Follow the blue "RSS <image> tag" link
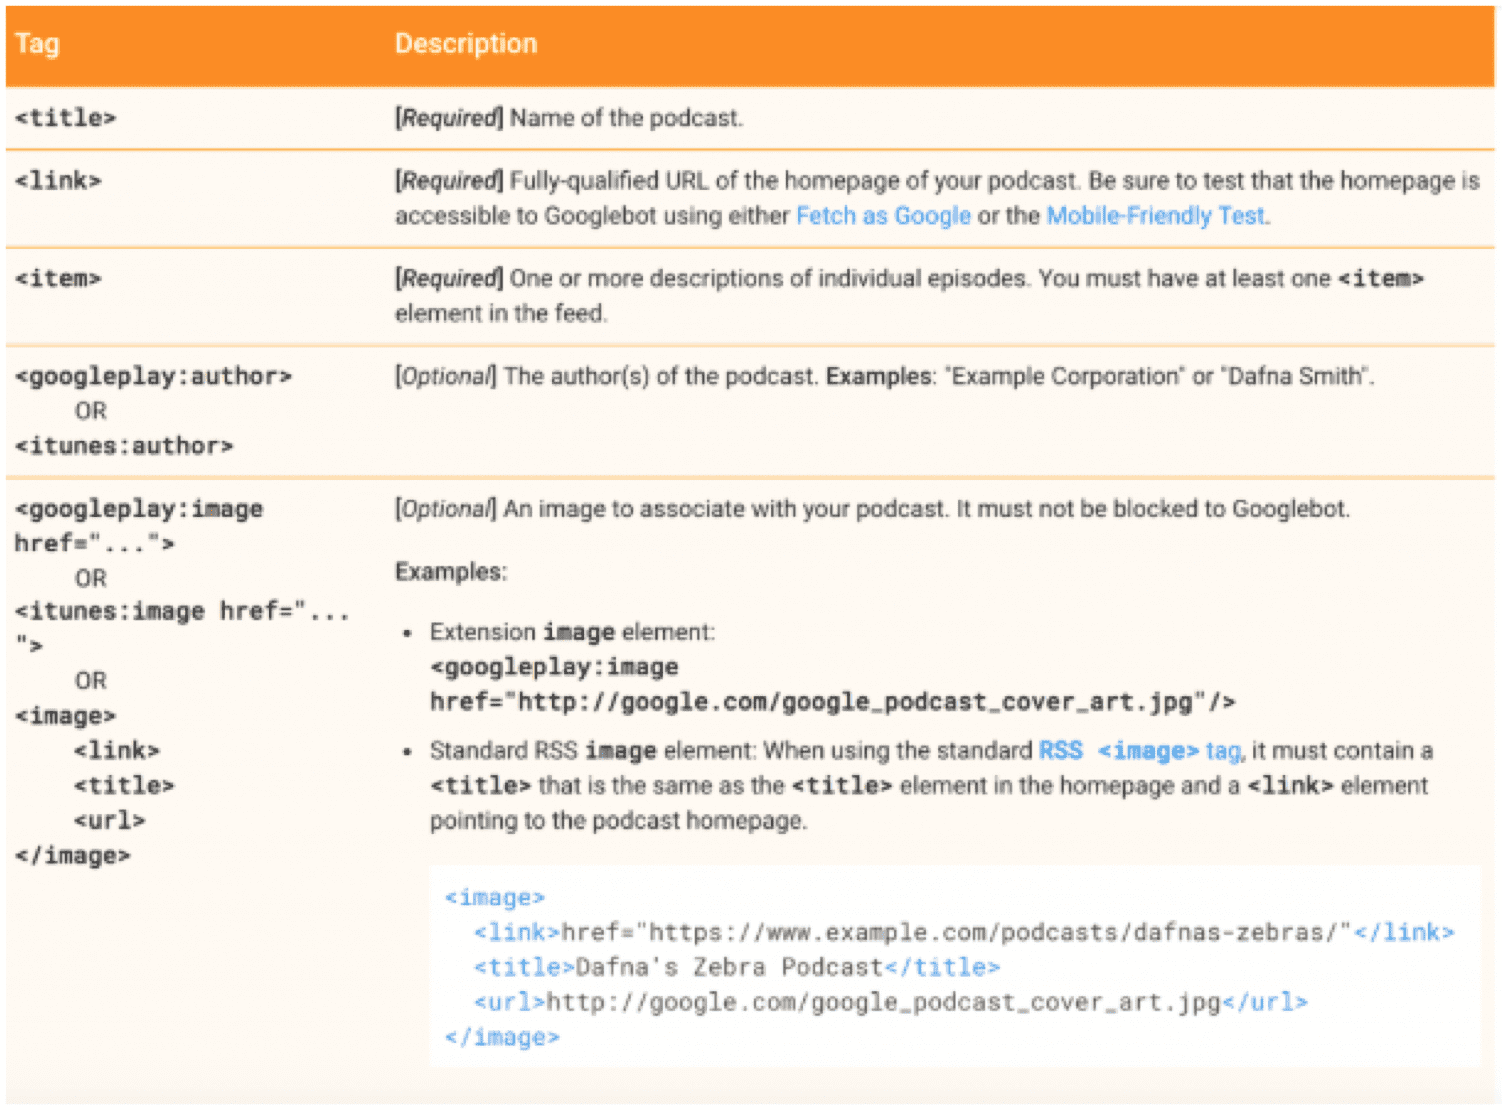This screenshot has height=1110, width=1502. click(1139, 751)
